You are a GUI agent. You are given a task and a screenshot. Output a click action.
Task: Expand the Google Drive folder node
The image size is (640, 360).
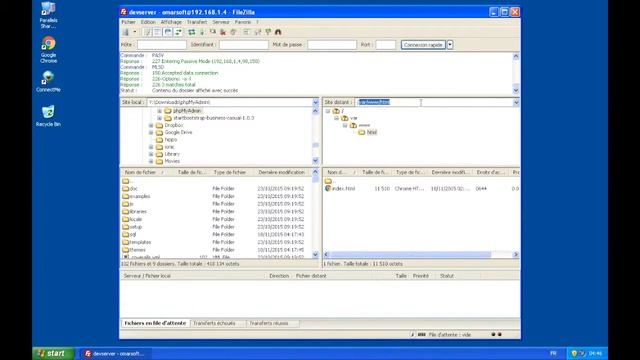pos(151,132)
